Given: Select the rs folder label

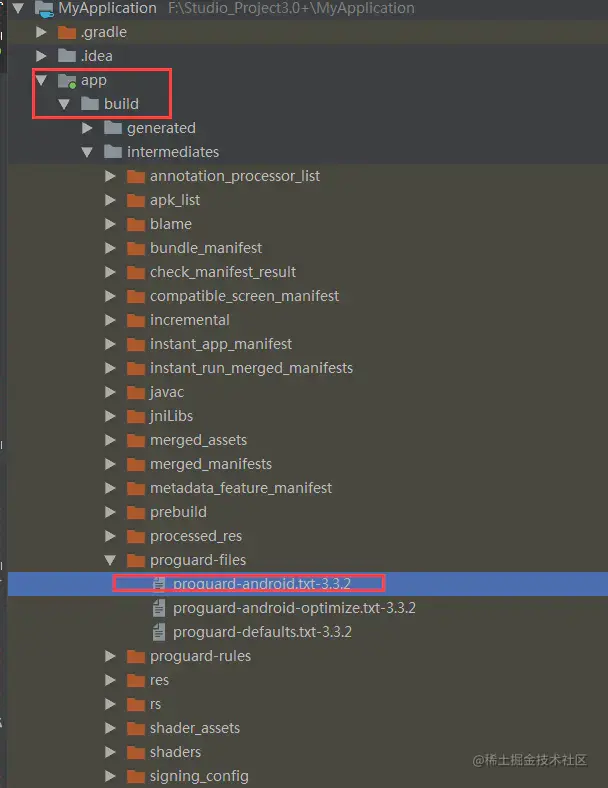Looking at the screenshot, I should [155, 704].
